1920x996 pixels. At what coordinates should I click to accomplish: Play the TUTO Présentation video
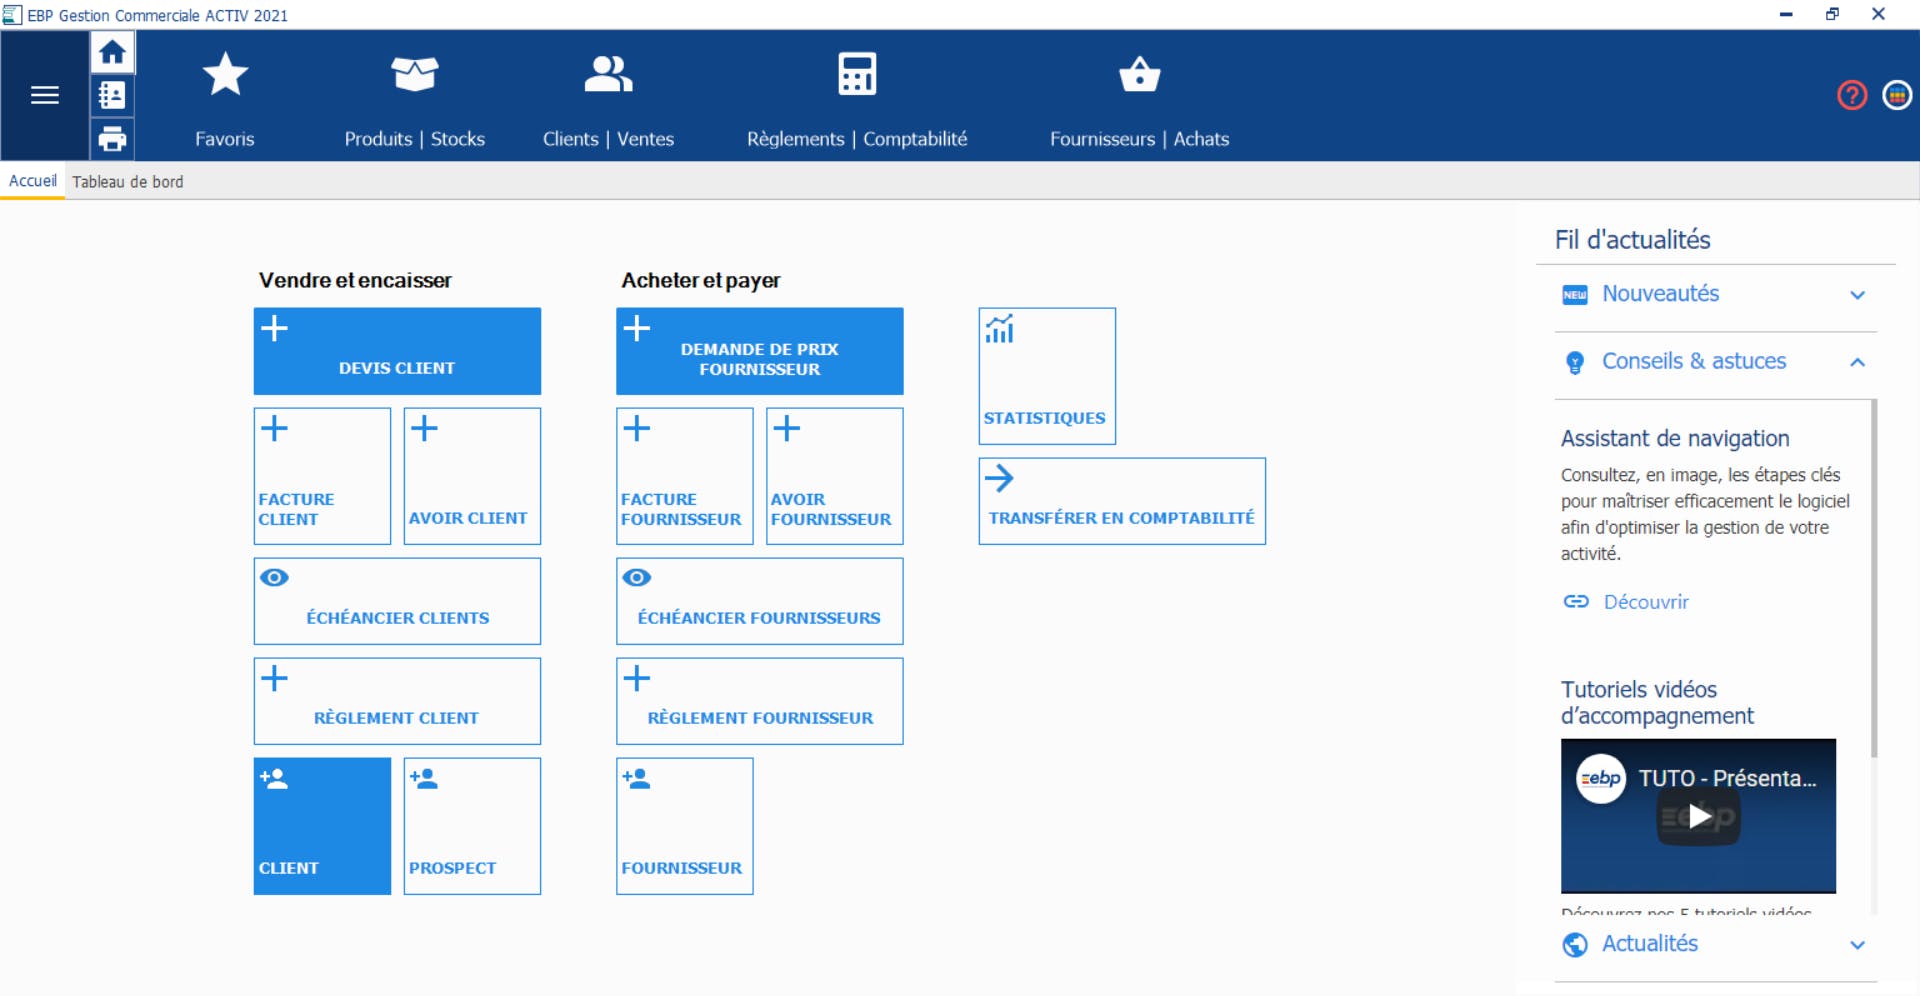pyautogui.click(x=1698, y=817)
